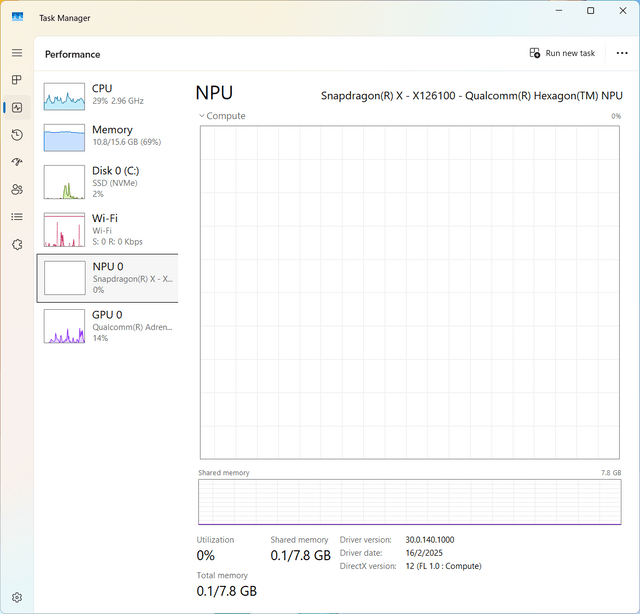Click the Snapdragon Hexagon NPU device name

[471, 96]
